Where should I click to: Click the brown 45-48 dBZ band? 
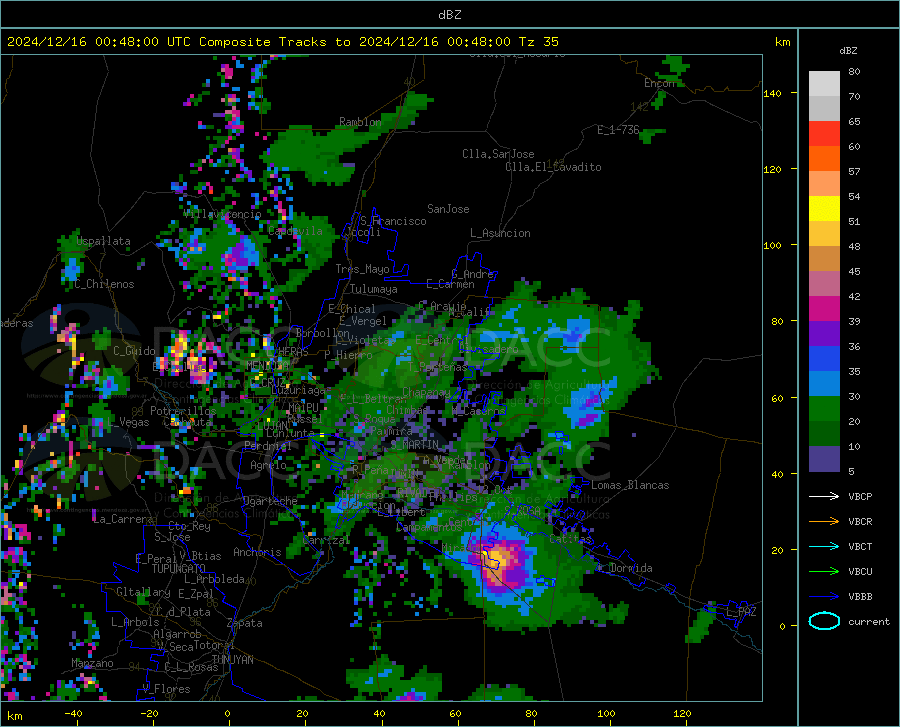click(x=824, y=259)
